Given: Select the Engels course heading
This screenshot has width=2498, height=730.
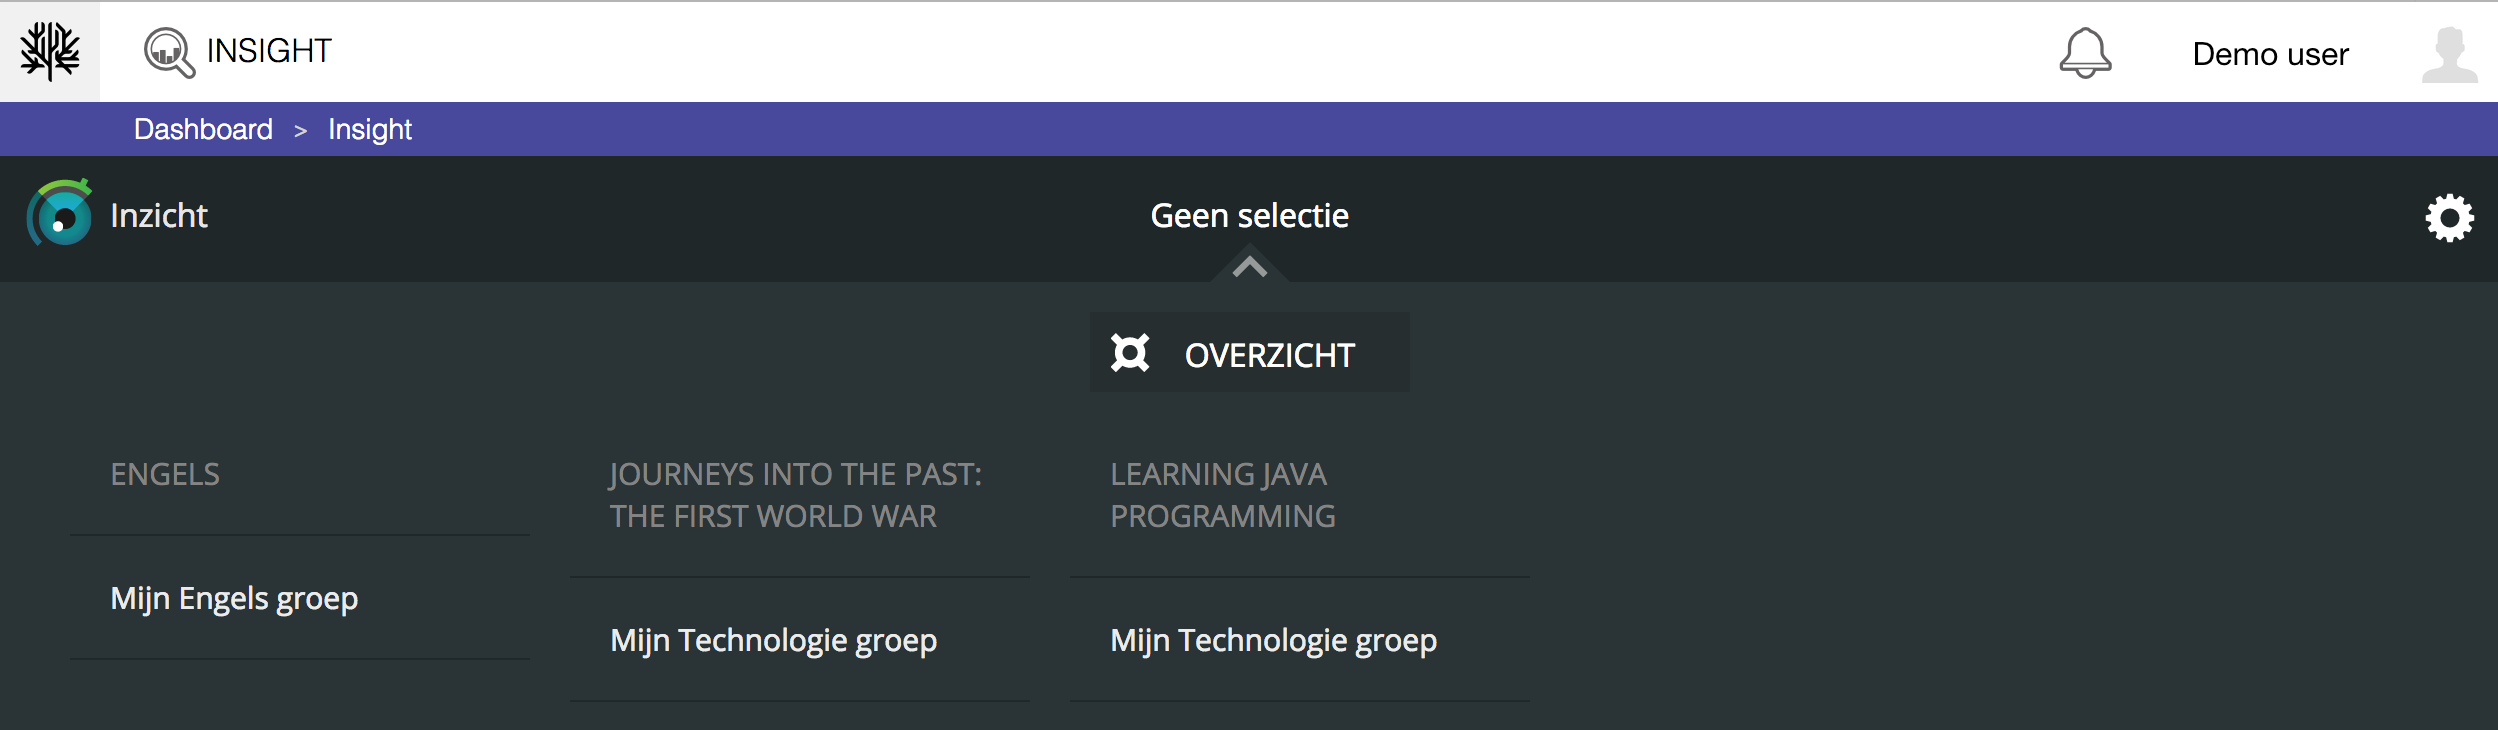Looking at the screenshot, I should coord(165,474).
